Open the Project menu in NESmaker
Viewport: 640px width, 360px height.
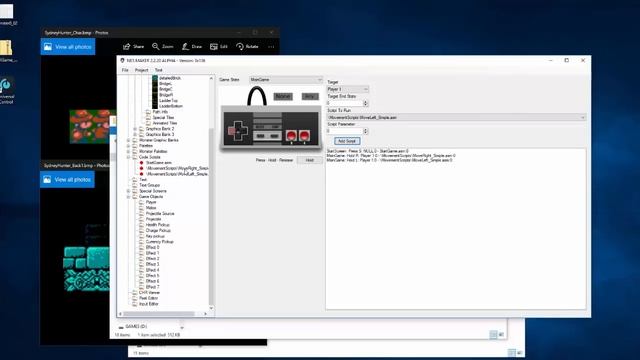(141, 70)
